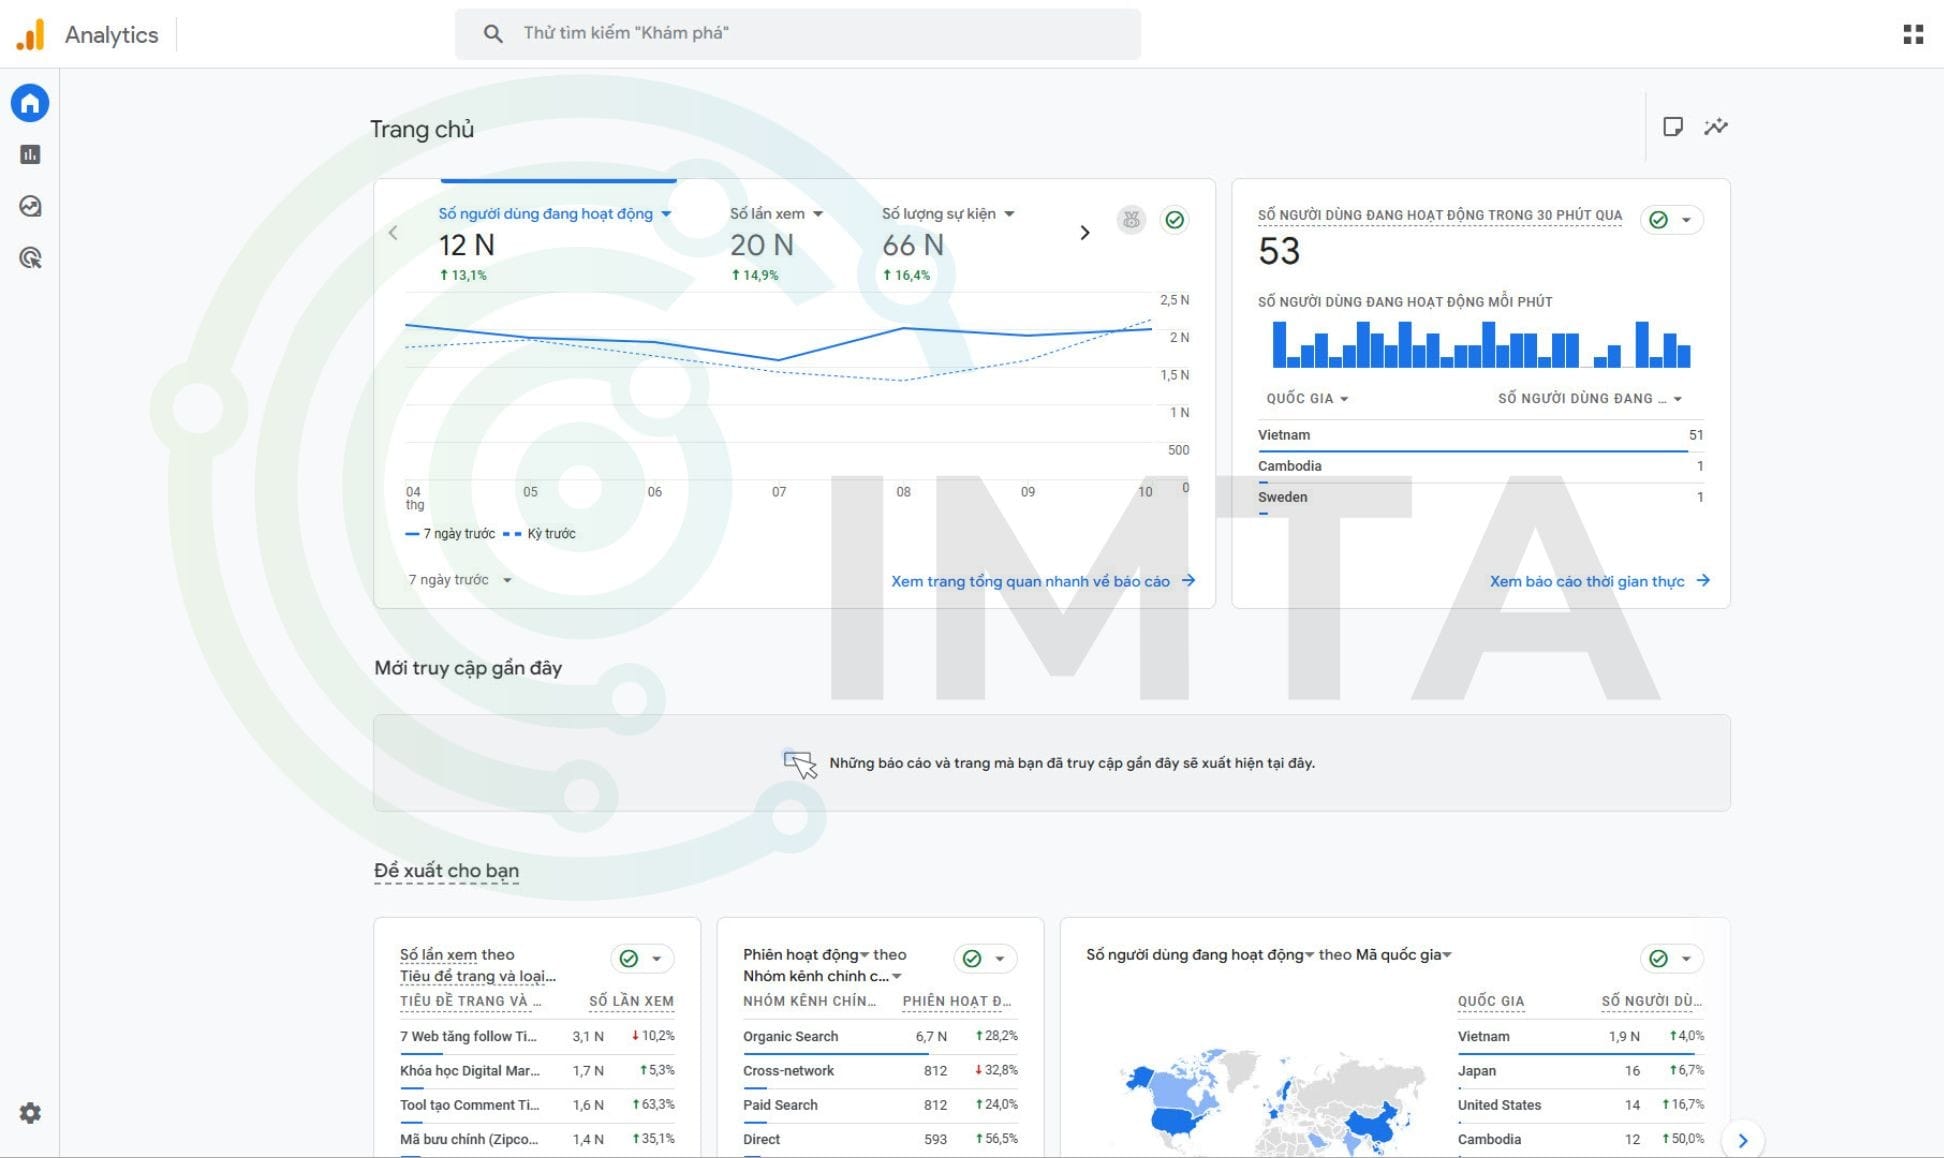Screen dimensions: 1944x1158
Task: Click the Google Analytics logo
Action: tap(30, 33)
